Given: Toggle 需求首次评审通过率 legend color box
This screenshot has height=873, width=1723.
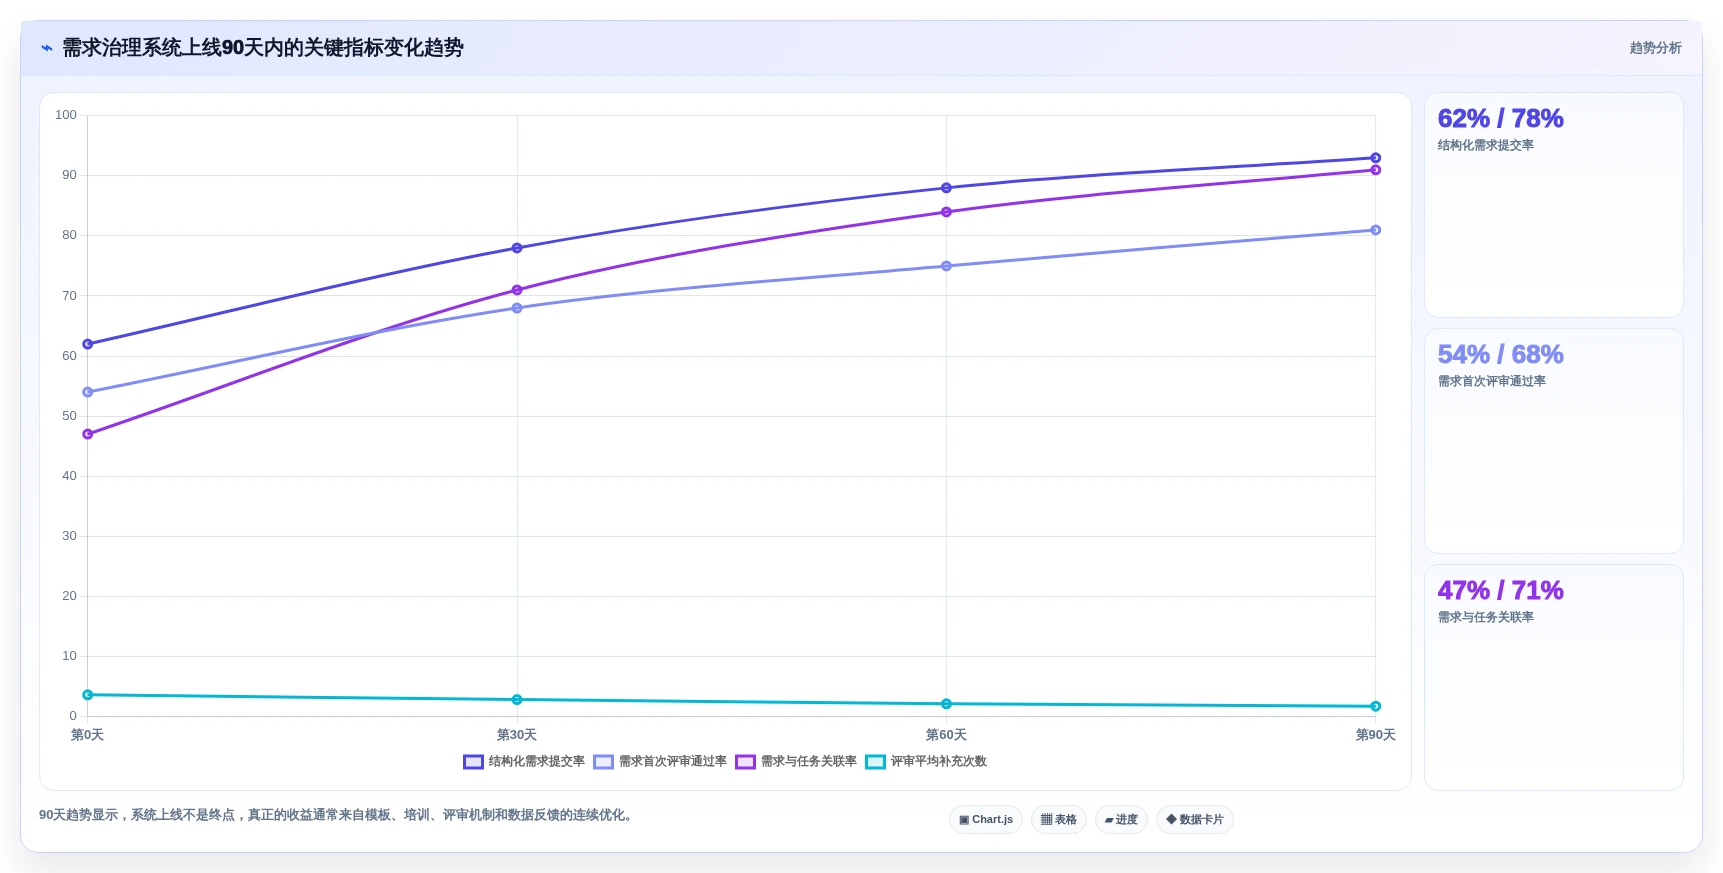Looking at the screenshot, I should pyautogui.click(x=603, y=762).
